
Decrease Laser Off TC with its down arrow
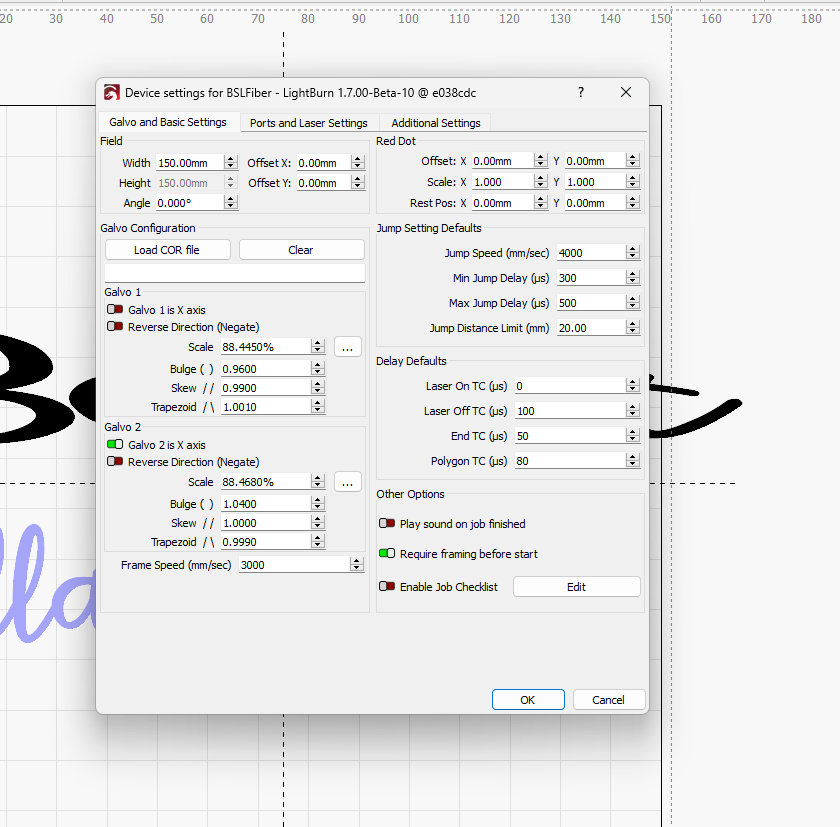(x=633, y=415)
